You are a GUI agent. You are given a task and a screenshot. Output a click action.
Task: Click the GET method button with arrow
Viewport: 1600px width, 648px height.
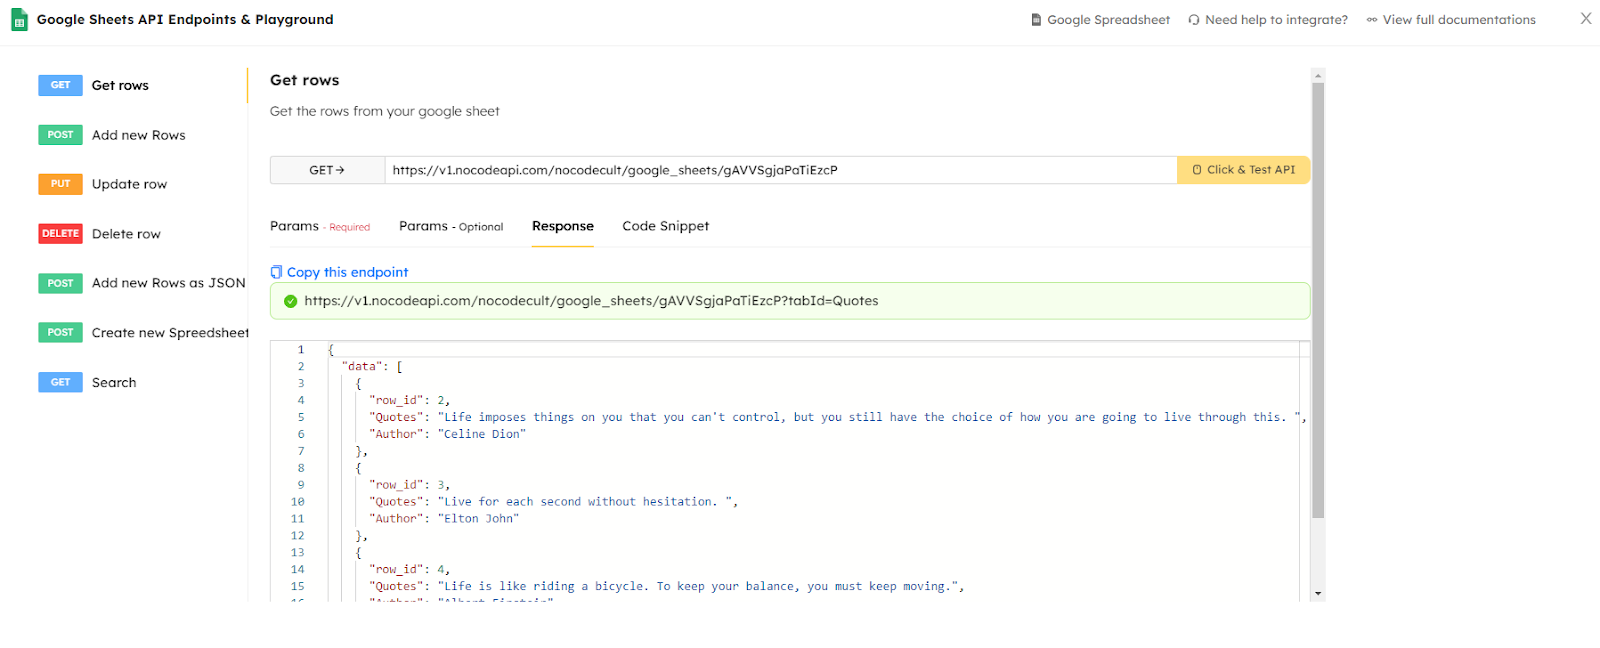(x=327, y=170)
